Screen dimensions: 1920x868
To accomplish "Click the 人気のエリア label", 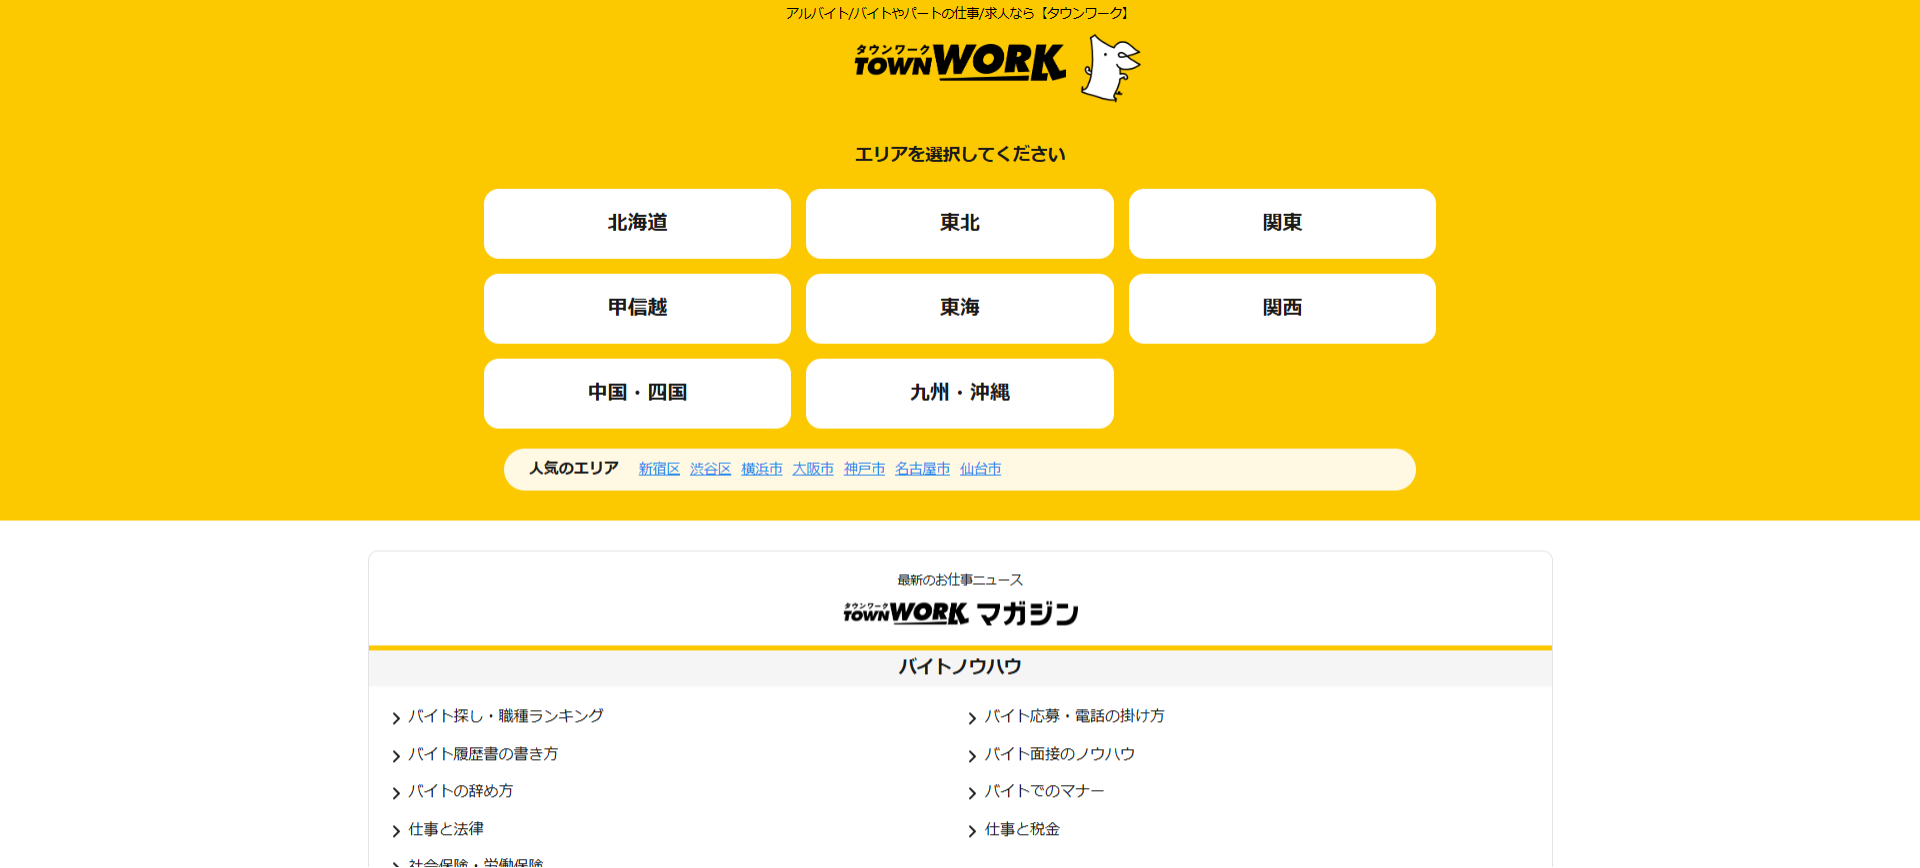I will click(574, 468).
